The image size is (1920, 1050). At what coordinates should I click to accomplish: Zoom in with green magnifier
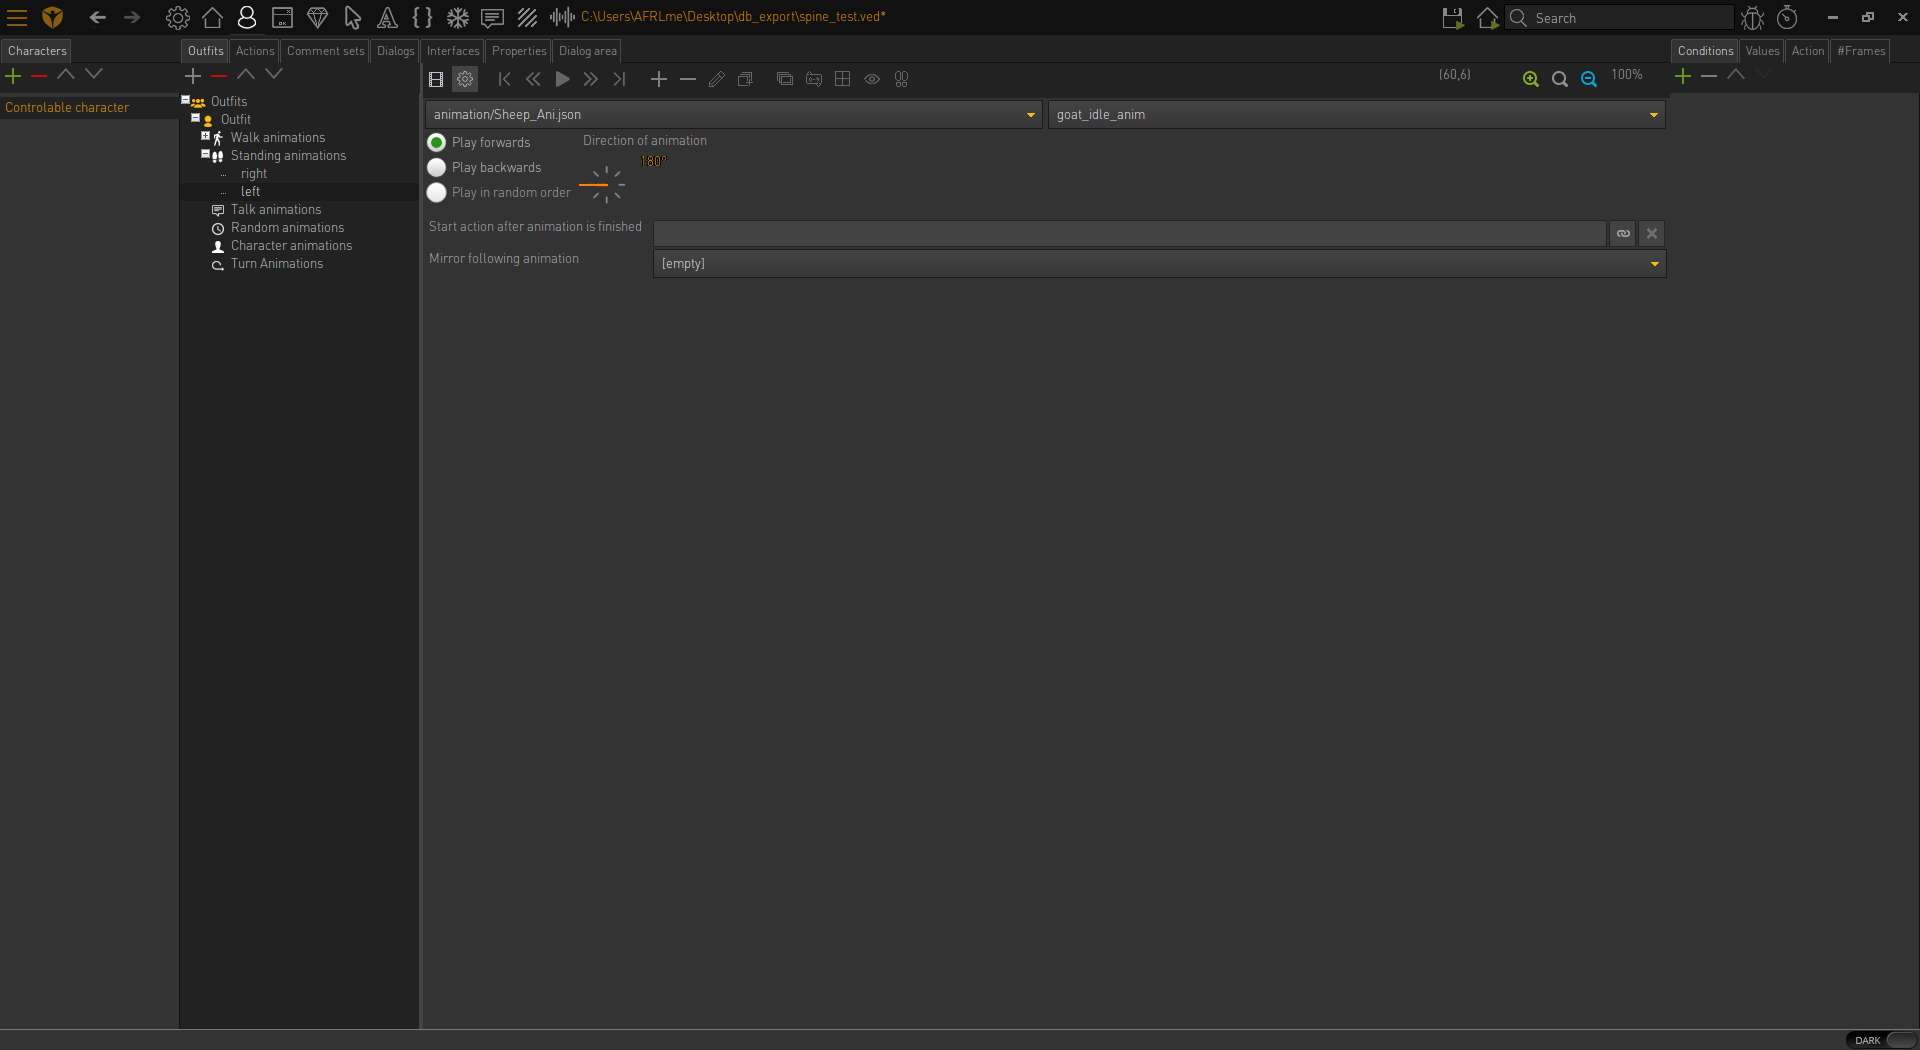1530,79
